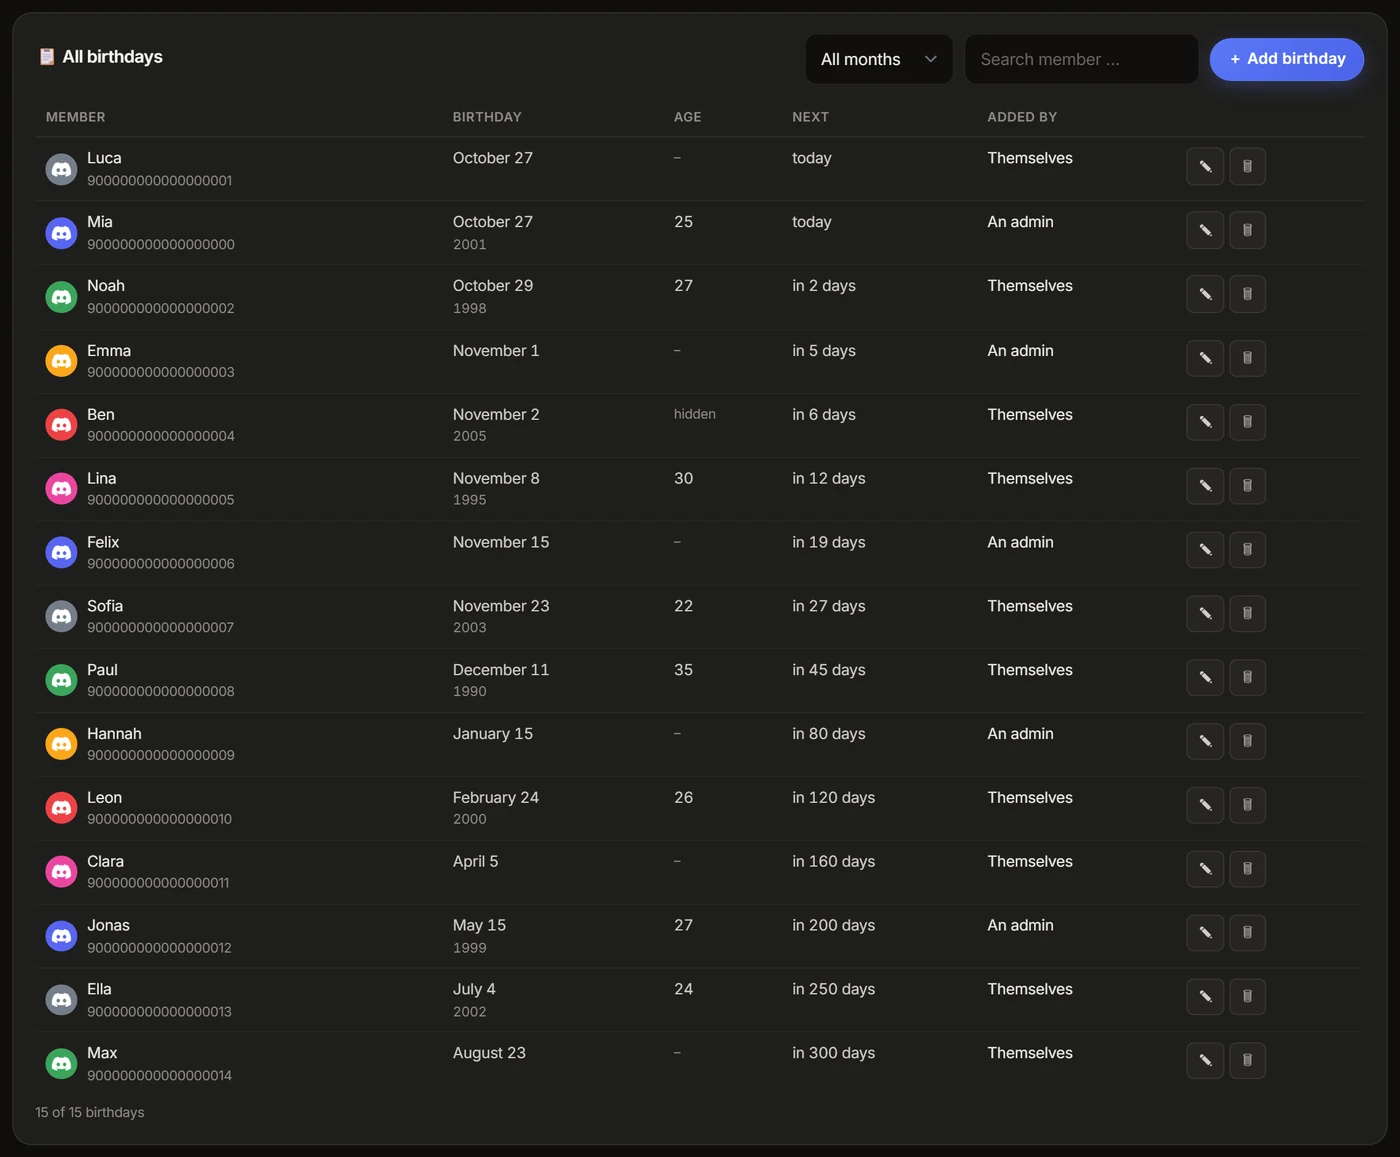Click the AGE column header
The width and height of the screenshot is (1400, 1157).
688,117
